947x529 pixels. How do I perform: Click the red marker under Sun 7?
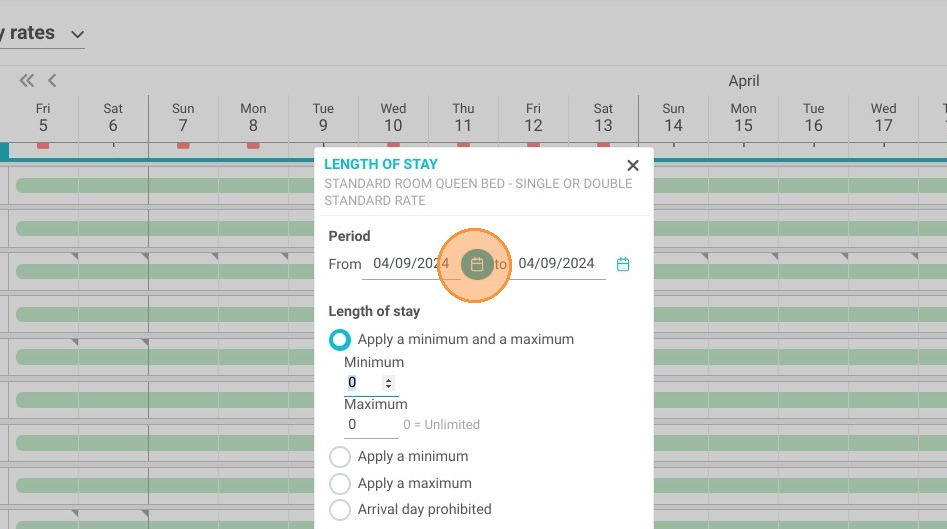[x=183, y=146]
